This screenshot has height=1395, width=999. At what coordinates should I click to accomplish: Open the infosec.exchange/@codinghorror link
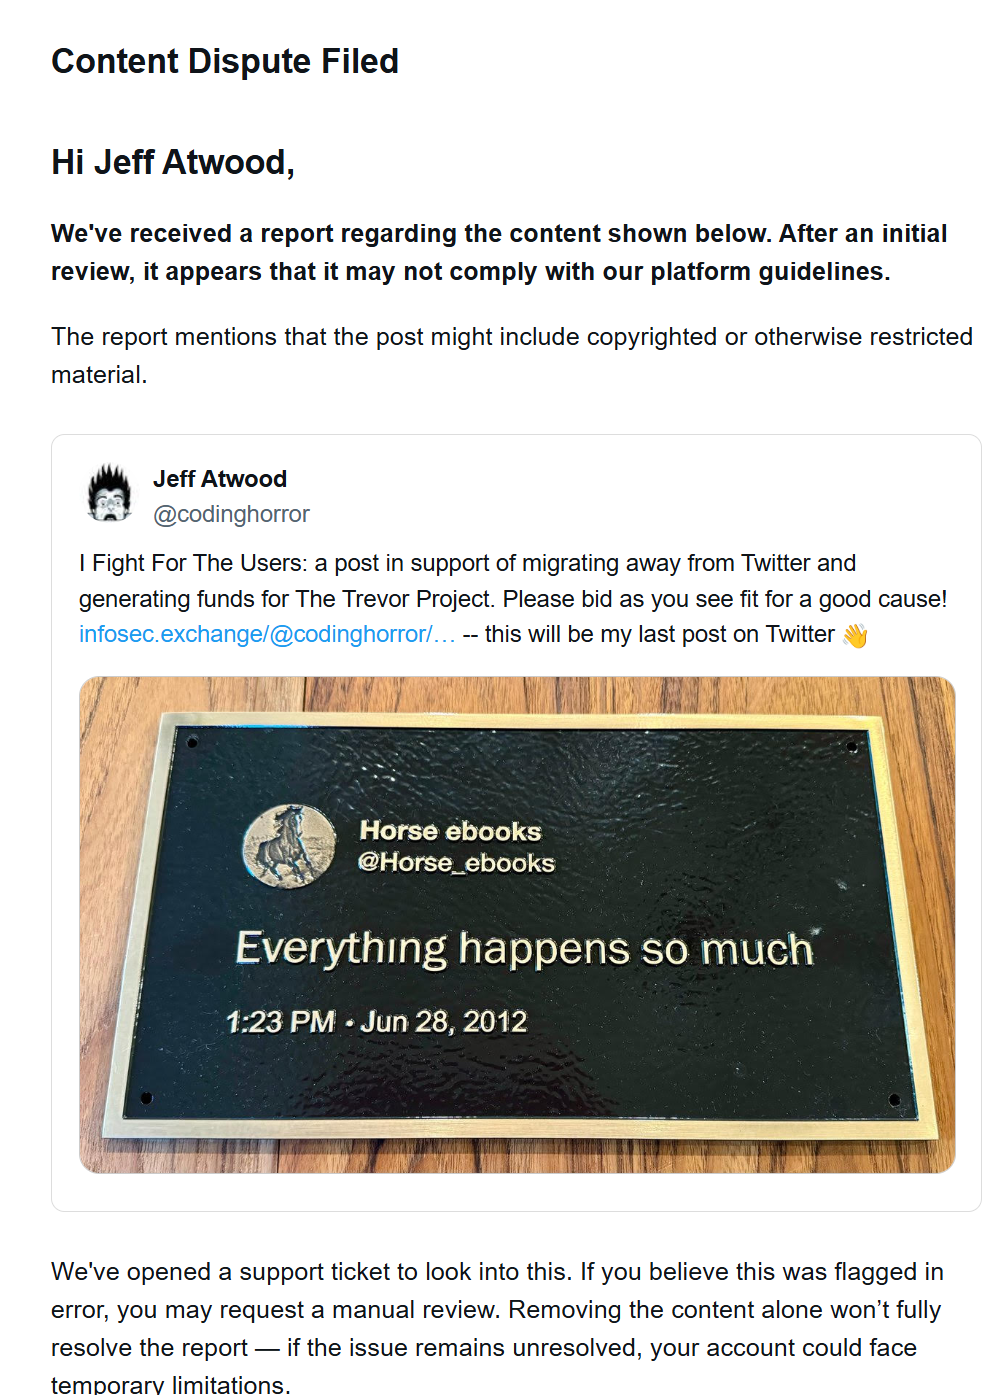pos(267,635)
